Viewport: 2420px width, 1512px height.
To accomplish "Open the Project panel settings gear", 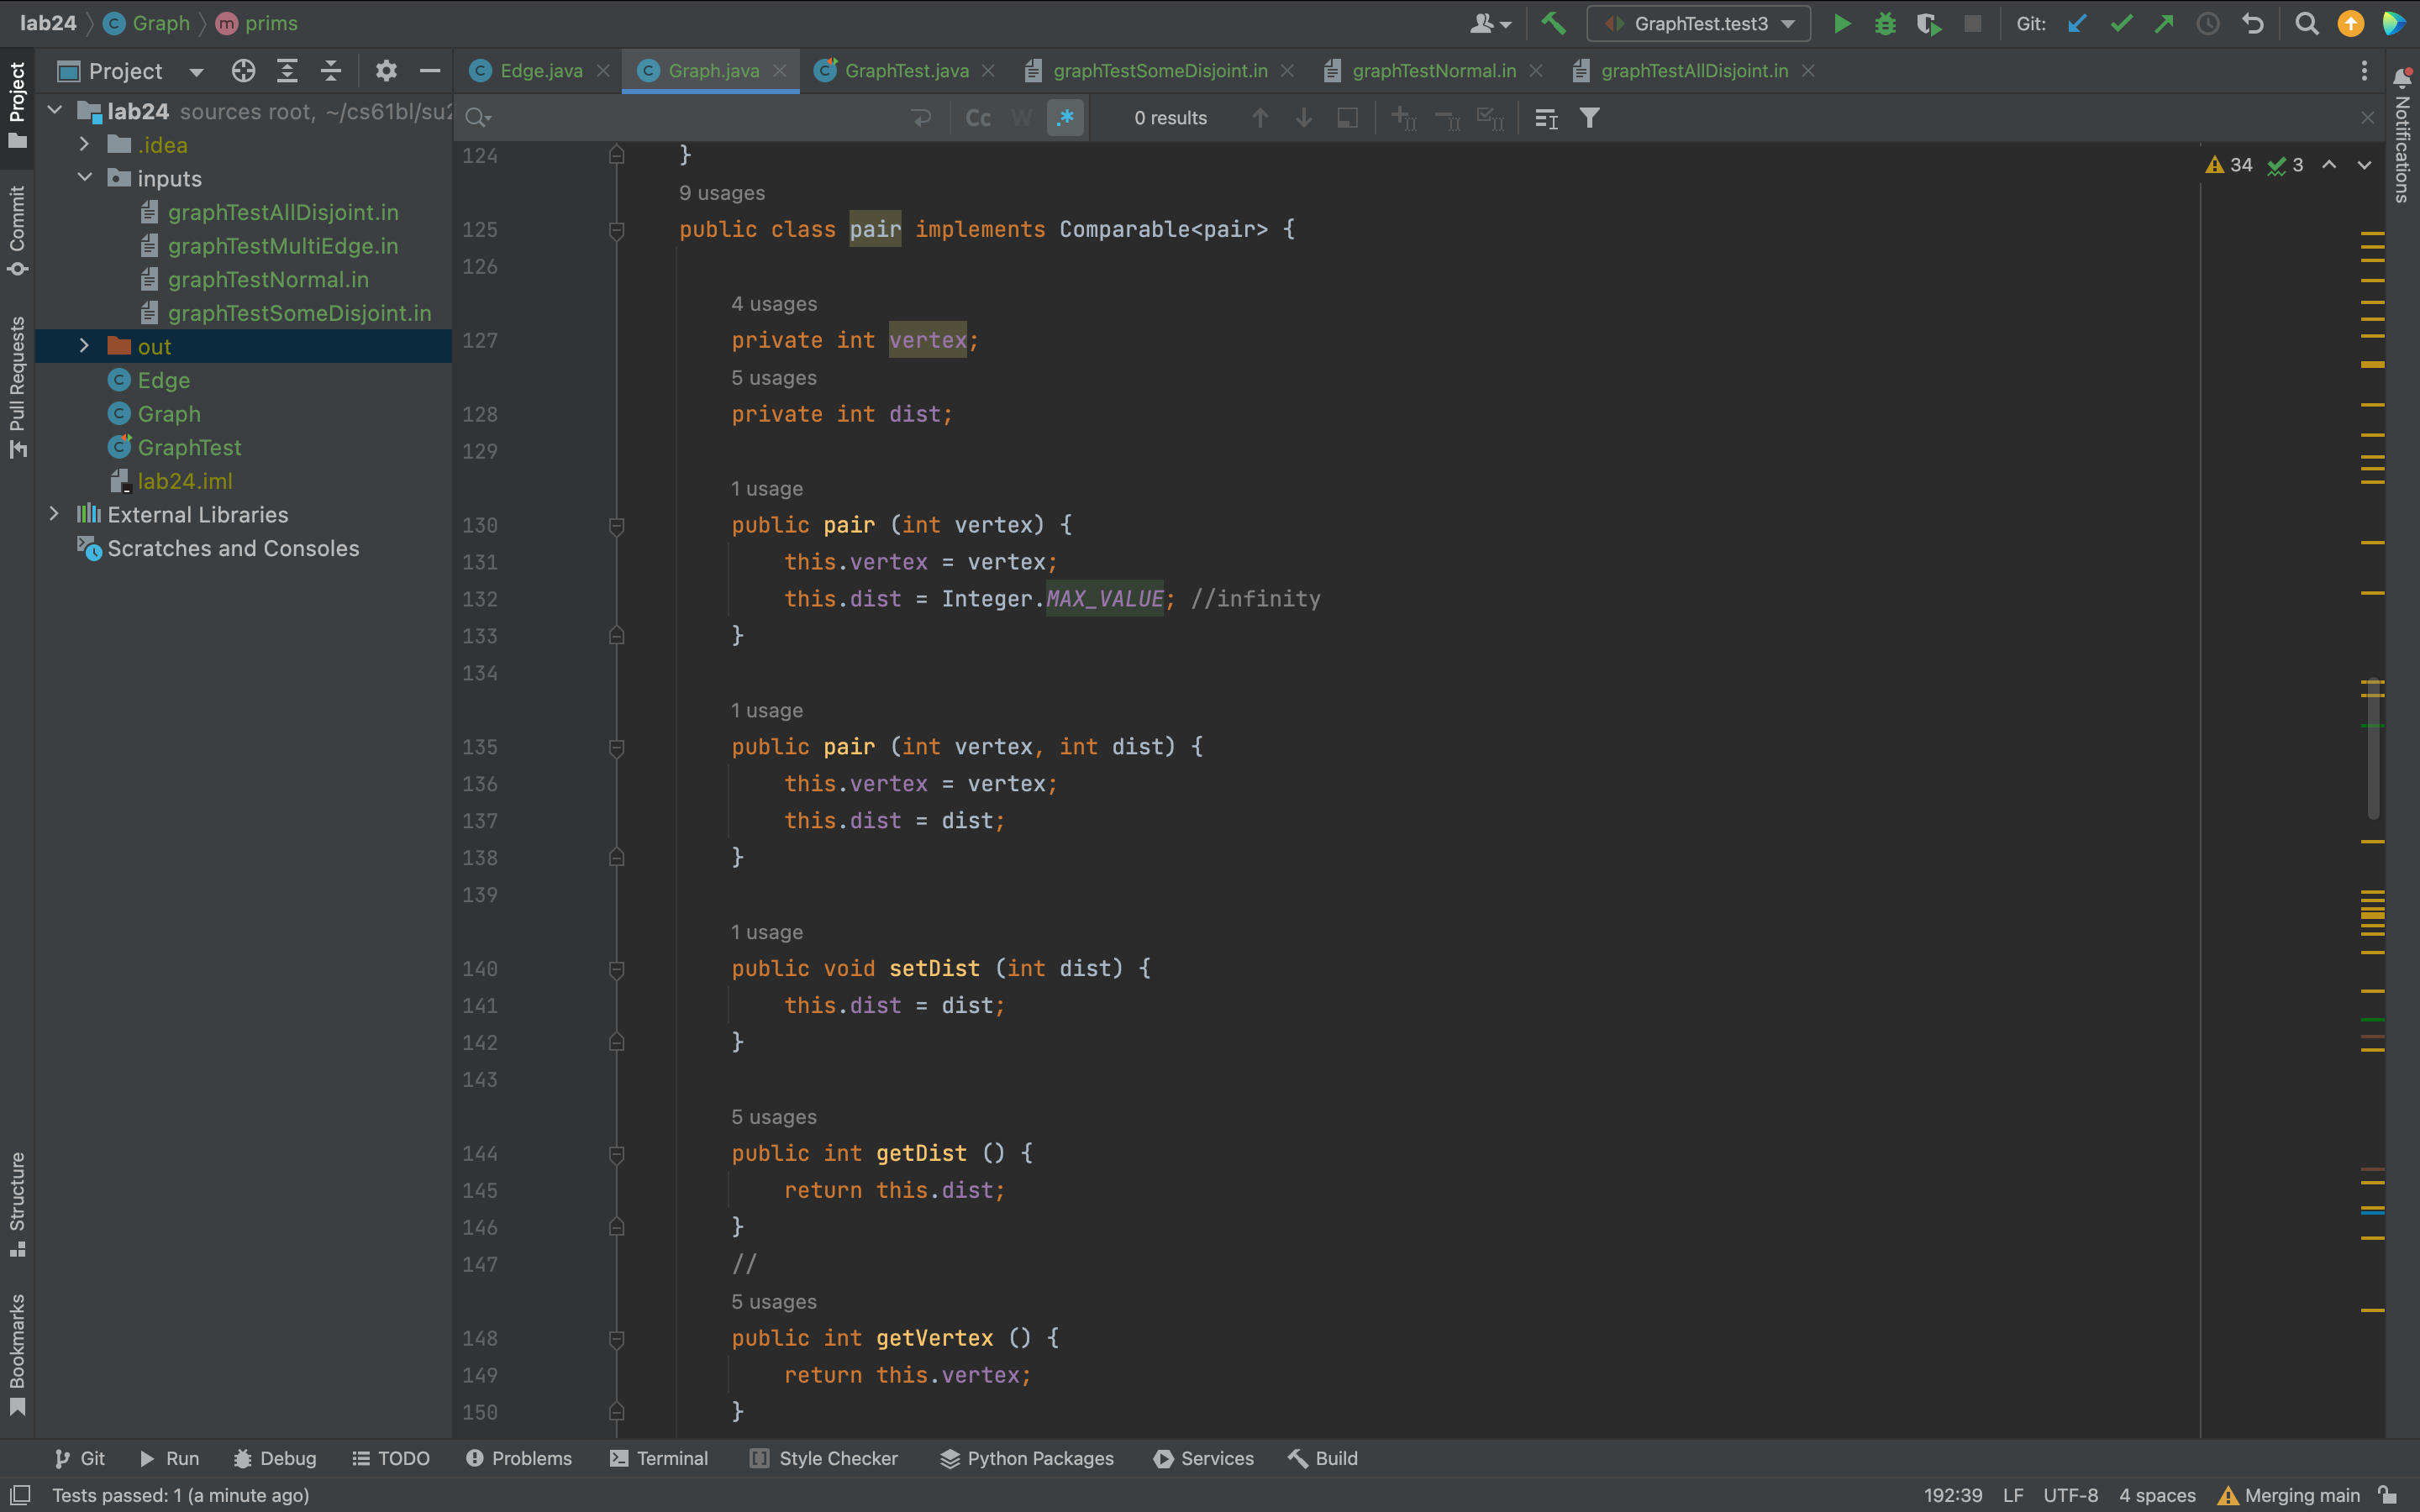I will point(386,71).
